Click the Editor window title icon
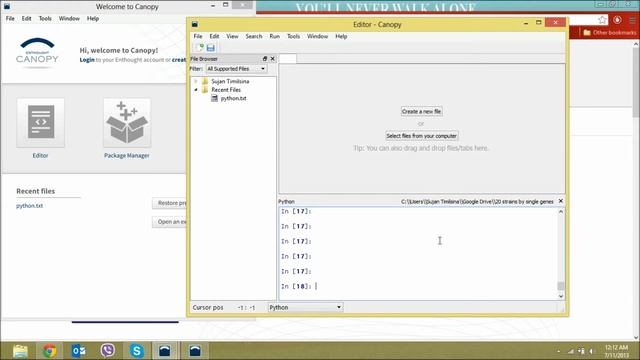The width and height of the screenshot is (640, 360). click(195, 24)
